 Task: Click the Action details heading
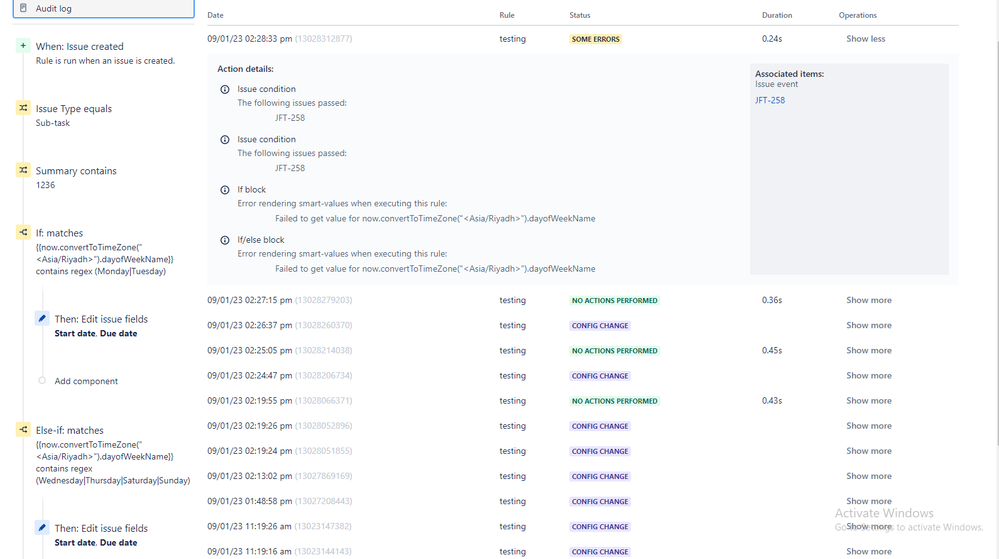(245, 69)
